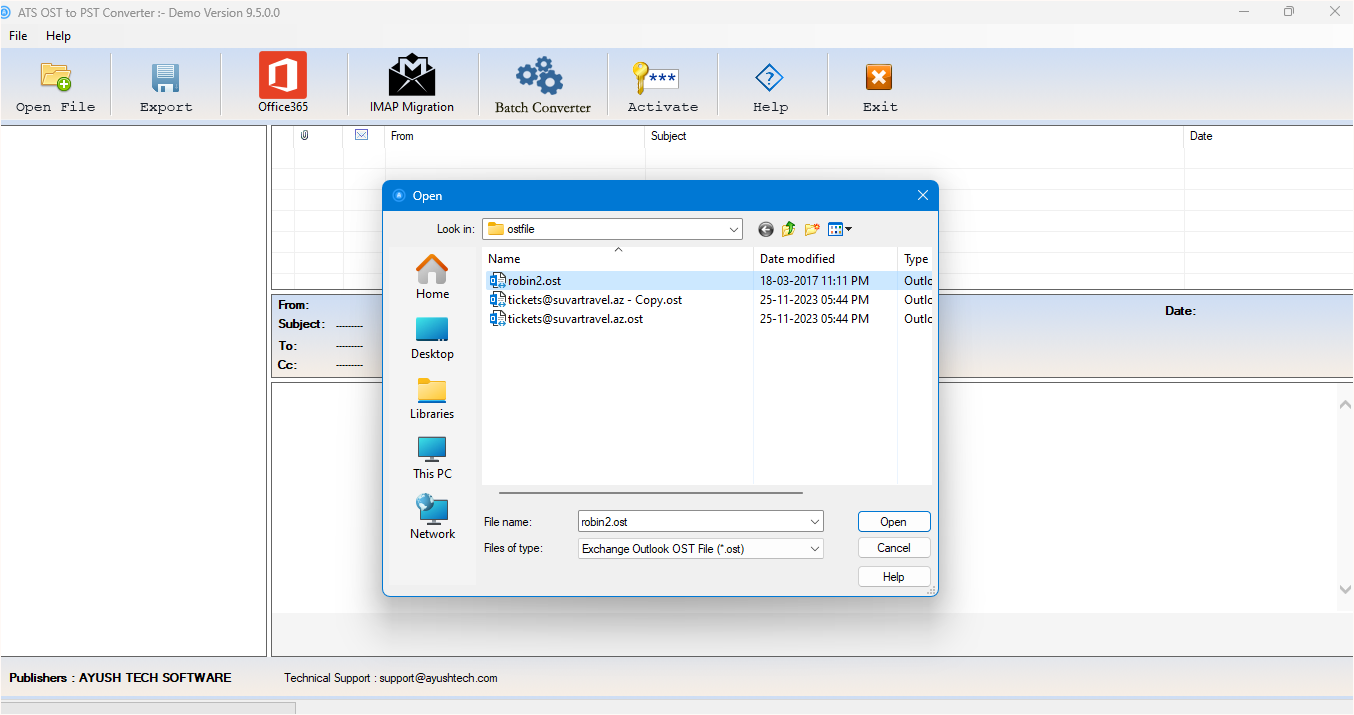Image resolution: width=1354 pixels, height=715 pixels.
Task: Click the preview pane scroll up arrow
Action: 1345,404
